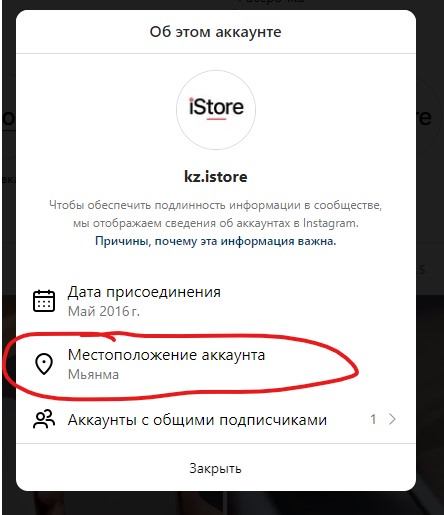Click the iStore profile avatar

pos(216,110)
